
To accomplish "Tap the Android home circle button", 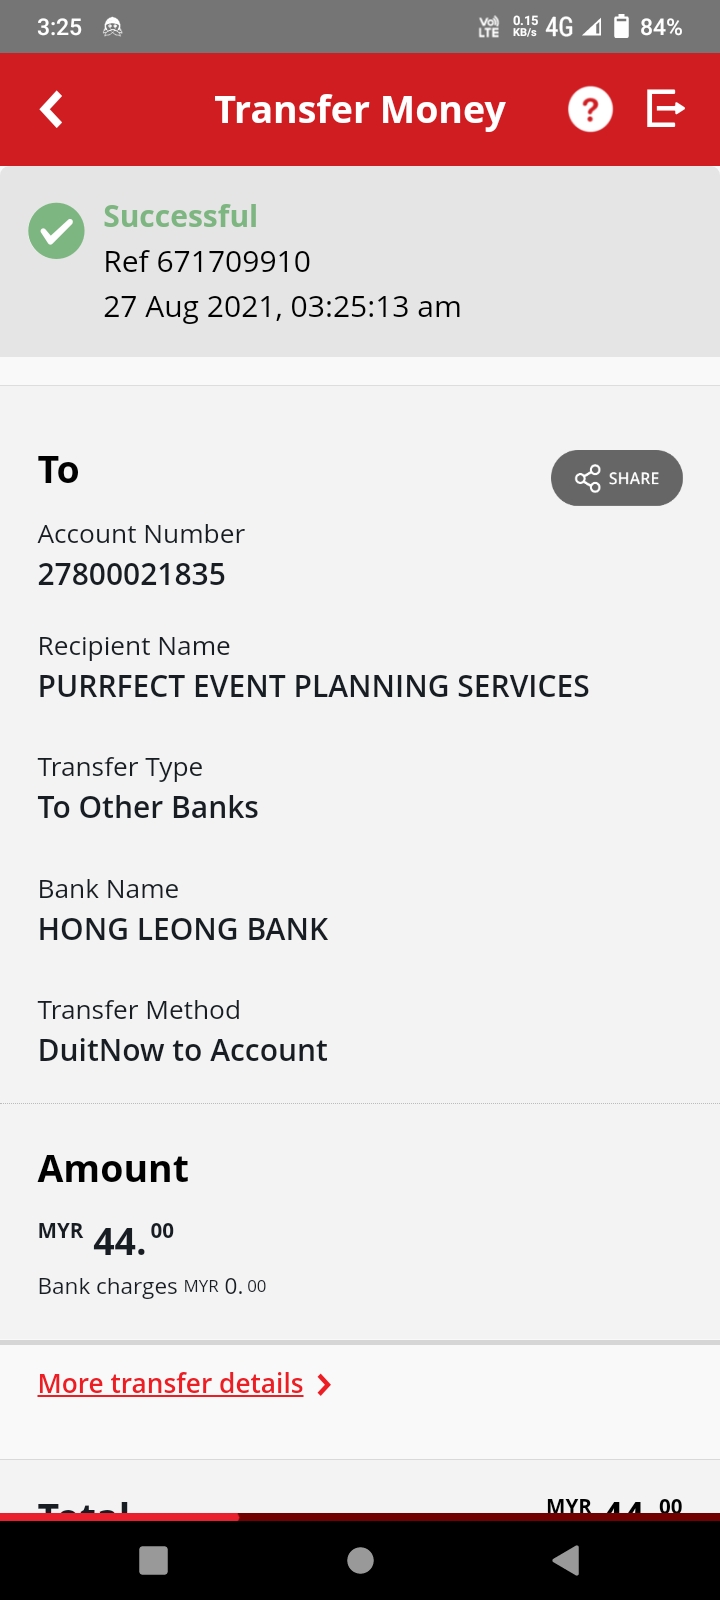I will 360,1560.
